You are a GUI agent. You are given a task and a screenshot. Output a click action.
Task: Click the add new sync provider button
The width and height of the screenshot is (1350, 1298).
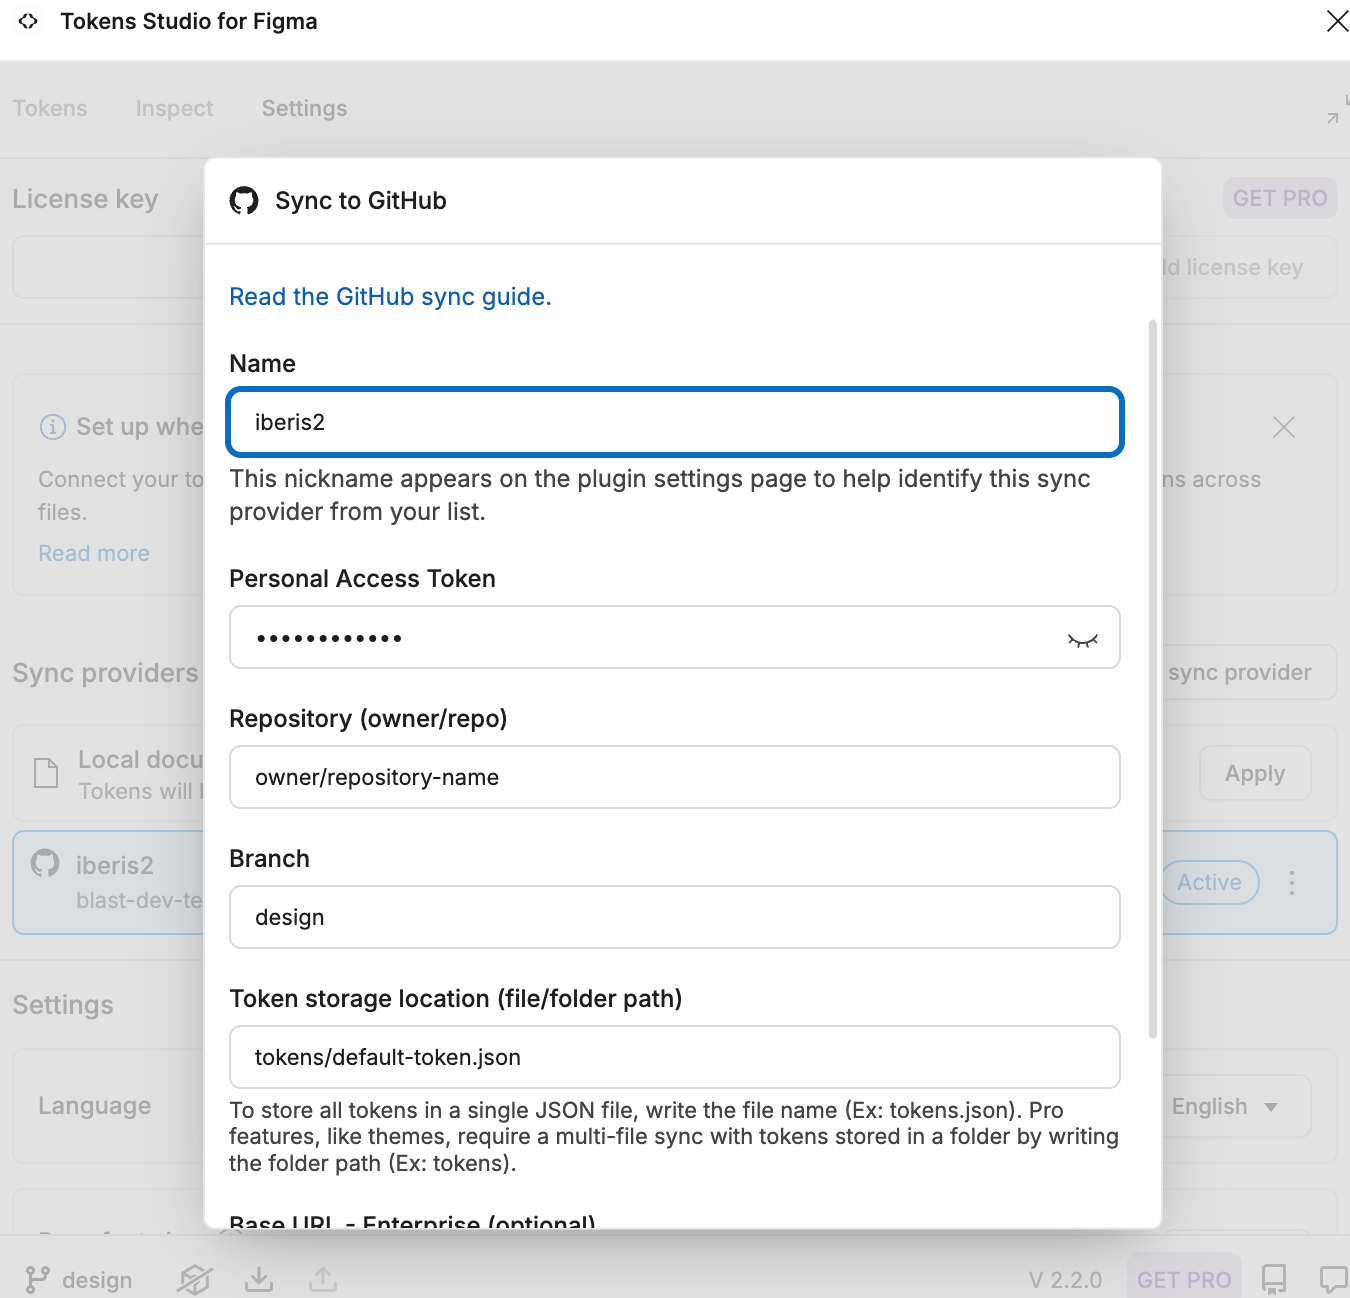click(1248, 672)
